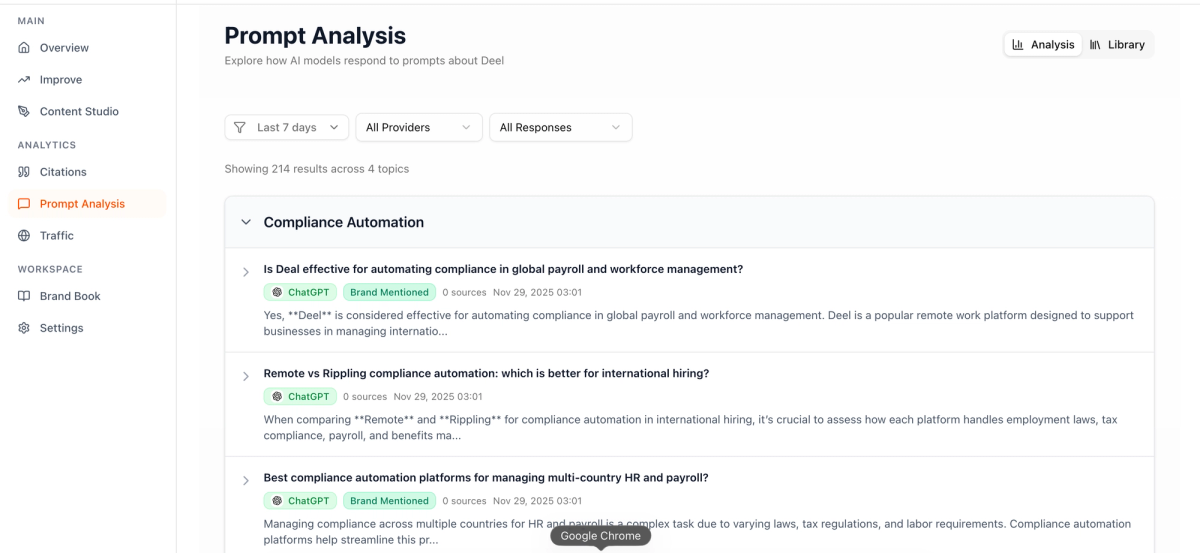Switch to the Library view tab
Image resolution: width=1200 pixels, height=553 pixels.
(1117, 45)
